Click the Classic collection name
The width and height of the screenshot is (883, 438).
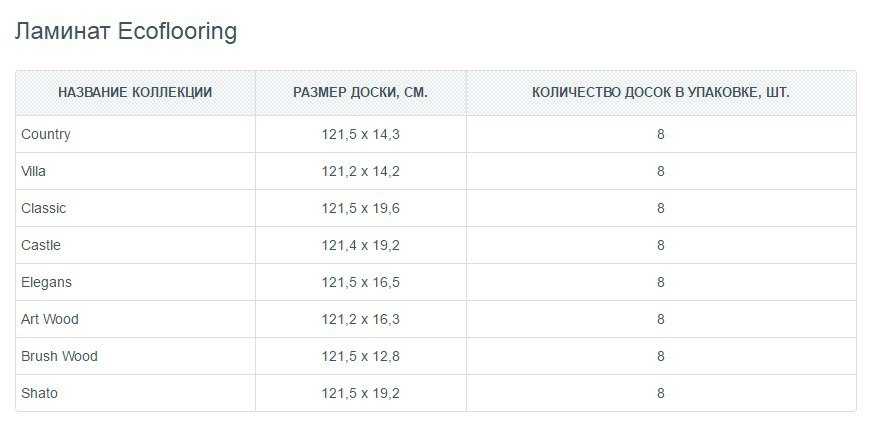(x=43, y=208)
